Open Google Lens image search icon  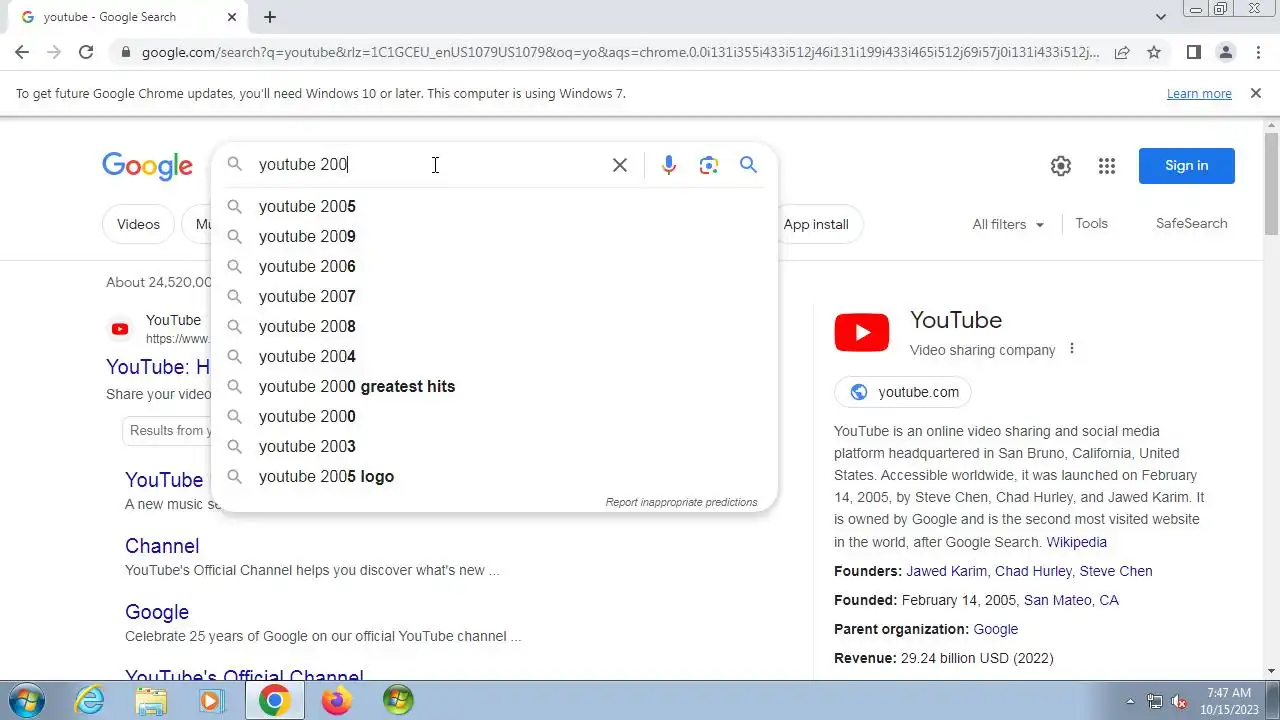pos(709,165)
